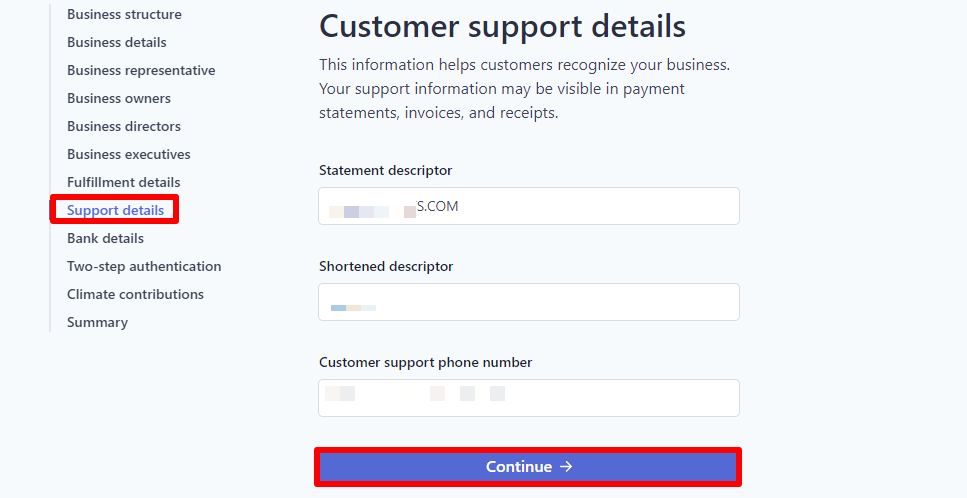Image resolution: width=967 pixels, height=498 pixels.
Task: Open the Business owners step
Action: [x=119, y=99]
